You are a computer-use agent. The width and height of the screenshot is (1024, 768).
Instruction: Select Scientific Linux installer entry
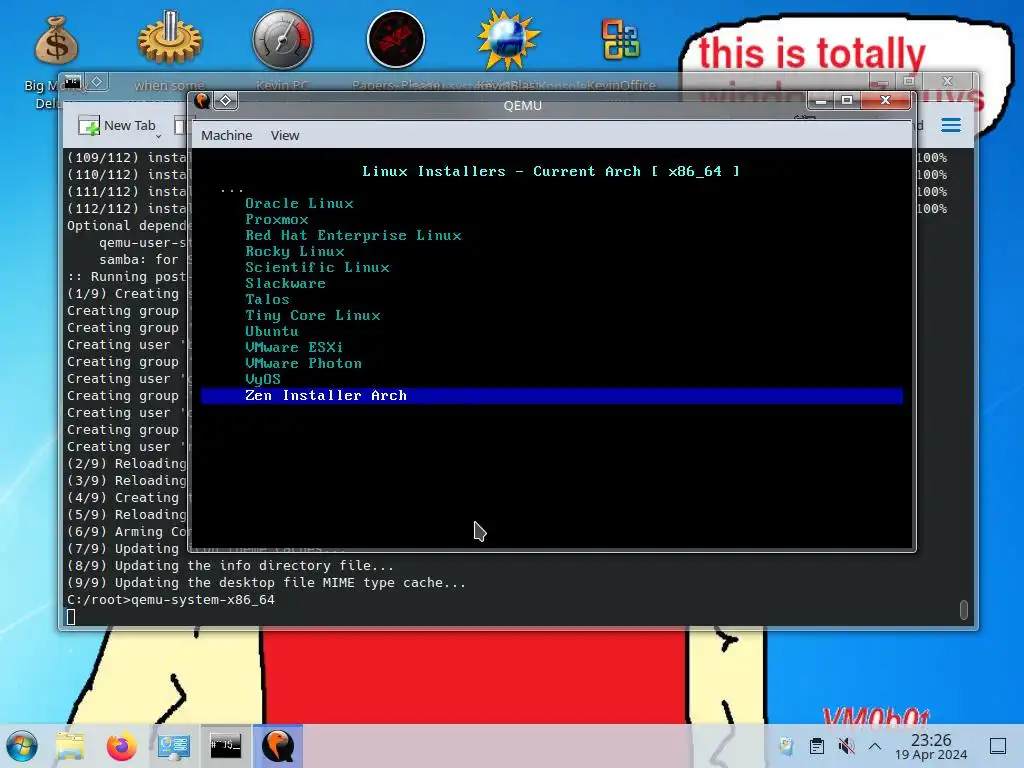(317, 267)
